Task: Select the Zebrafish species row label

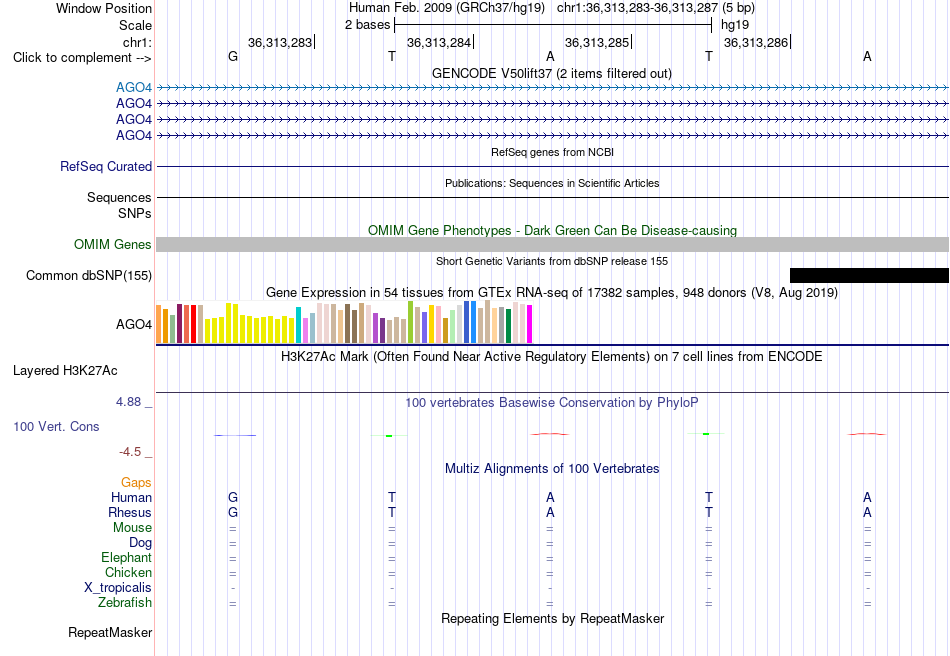Action: [x=125, y=603]
